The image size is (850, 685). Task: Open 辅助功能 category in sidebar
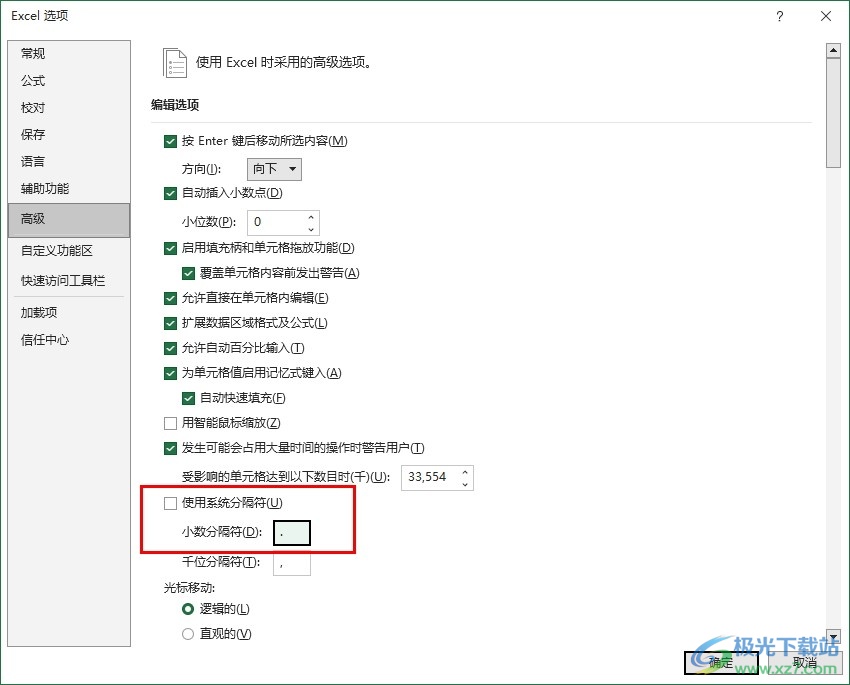pyautogui.click(x=69, y=189)
